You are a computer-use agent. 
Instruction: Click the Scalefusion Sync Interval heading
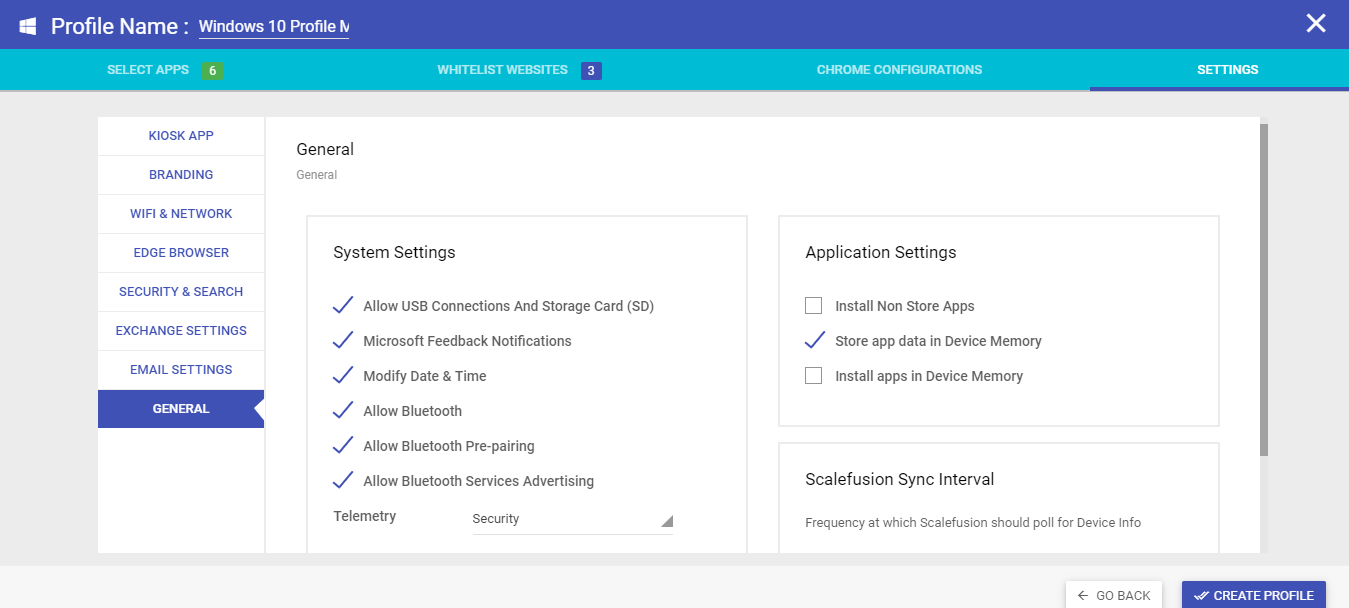[900, 480]
